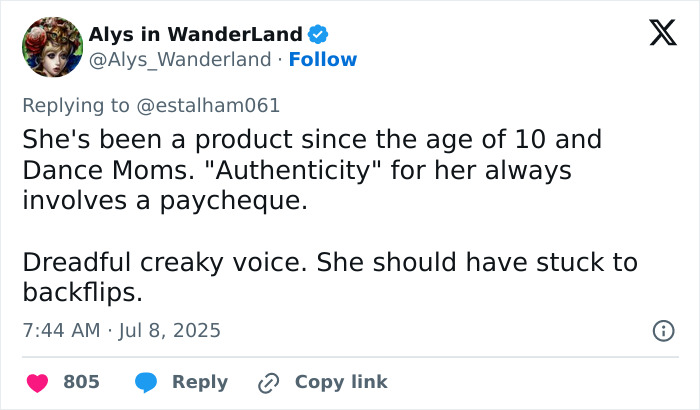Click the X logo

(x=656, y=33)
